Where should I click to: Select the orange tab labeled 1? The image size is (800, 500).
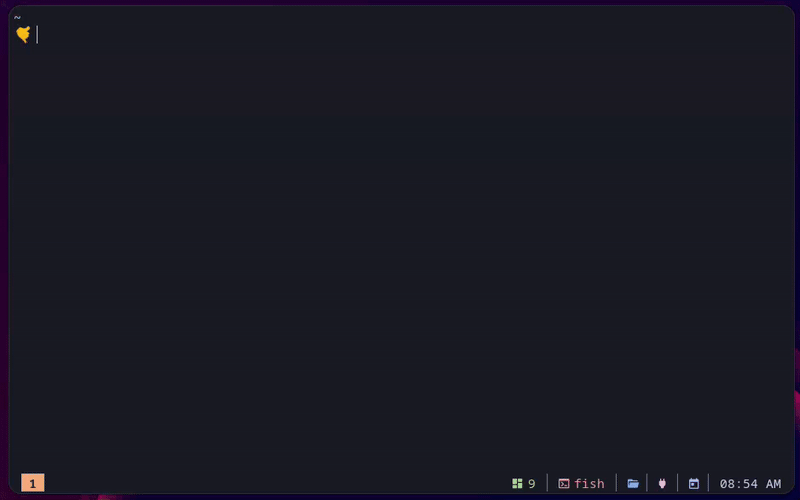pyautogui.click(x=33, y=483)
